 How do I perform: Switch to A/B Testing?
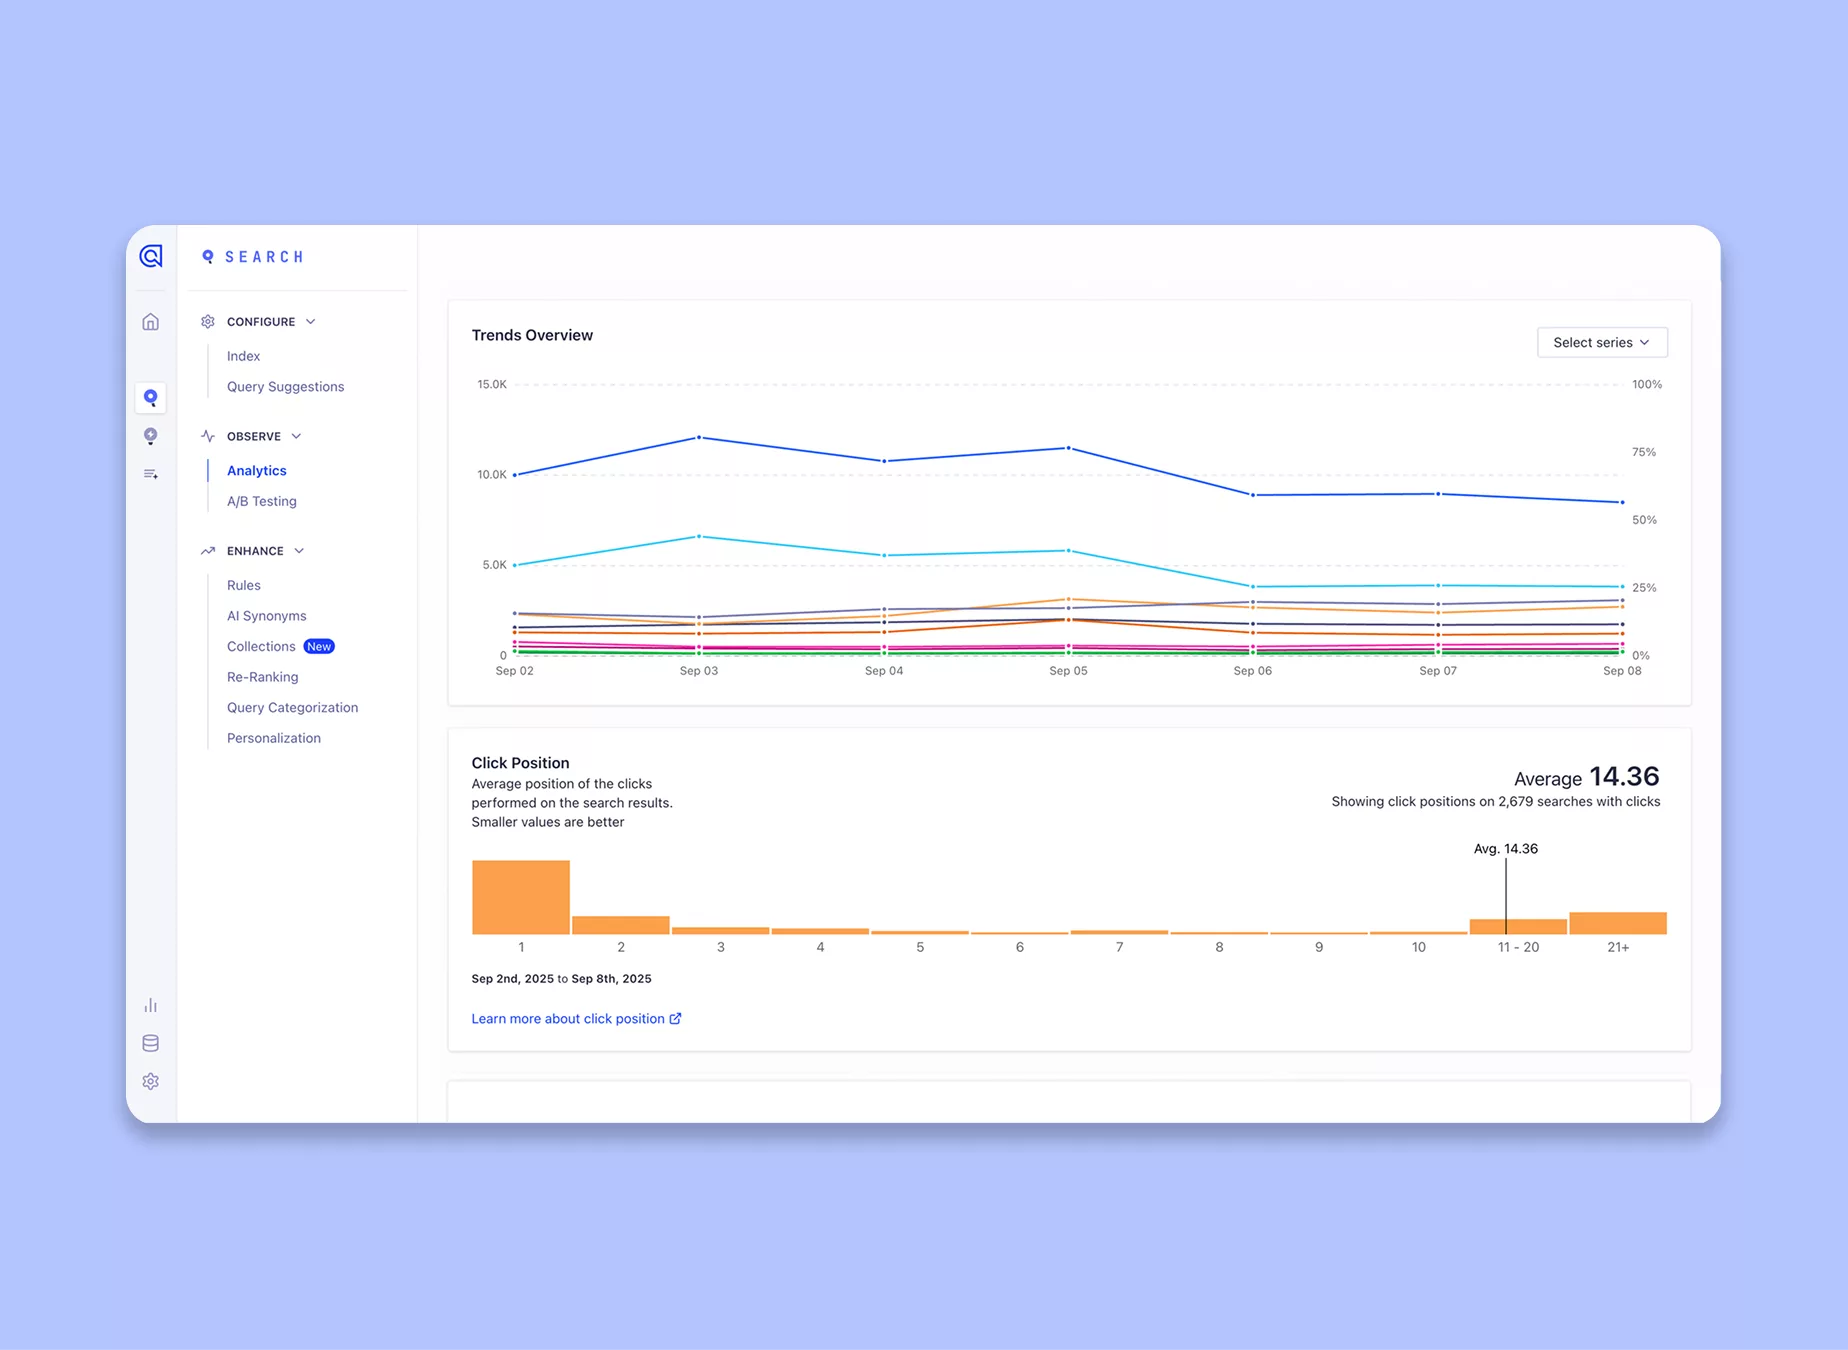click(261, 501)
